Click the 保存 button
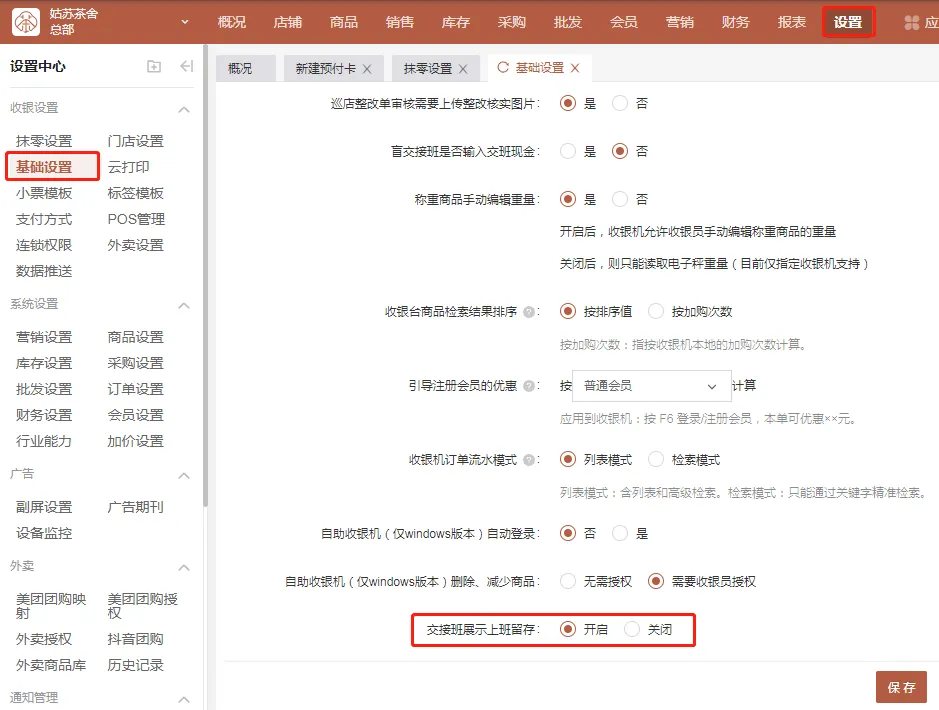Screen dimensions: 939x710 901,687
